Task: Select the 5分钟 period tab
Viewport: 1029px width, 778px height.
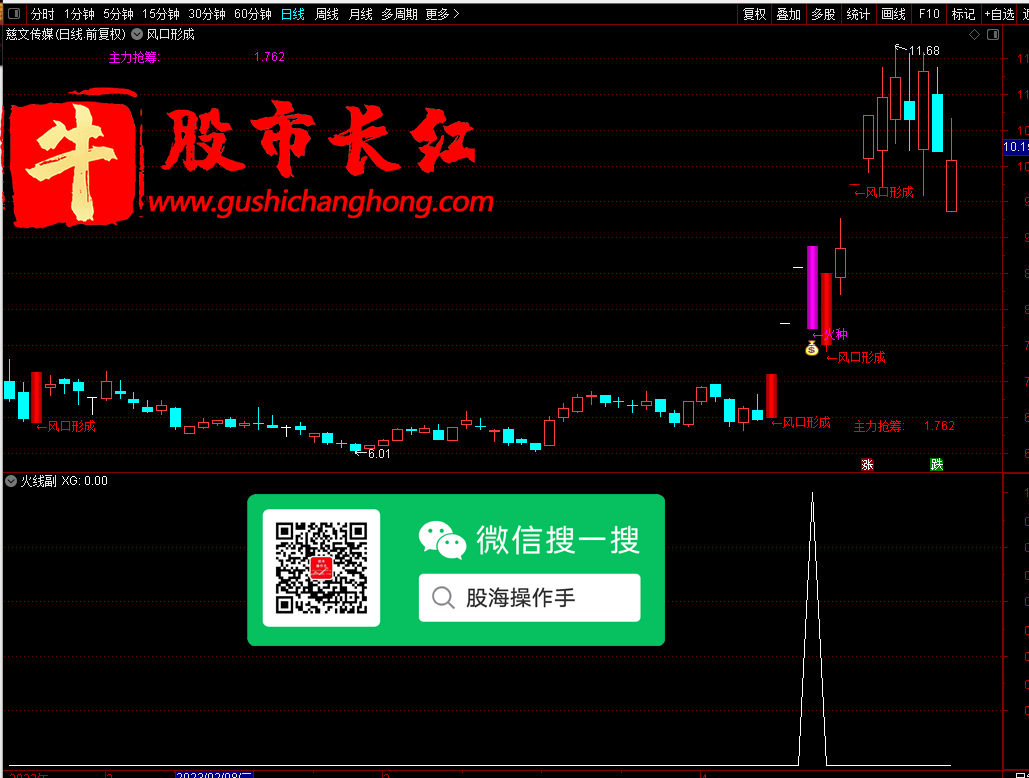Action: point(118,14)
